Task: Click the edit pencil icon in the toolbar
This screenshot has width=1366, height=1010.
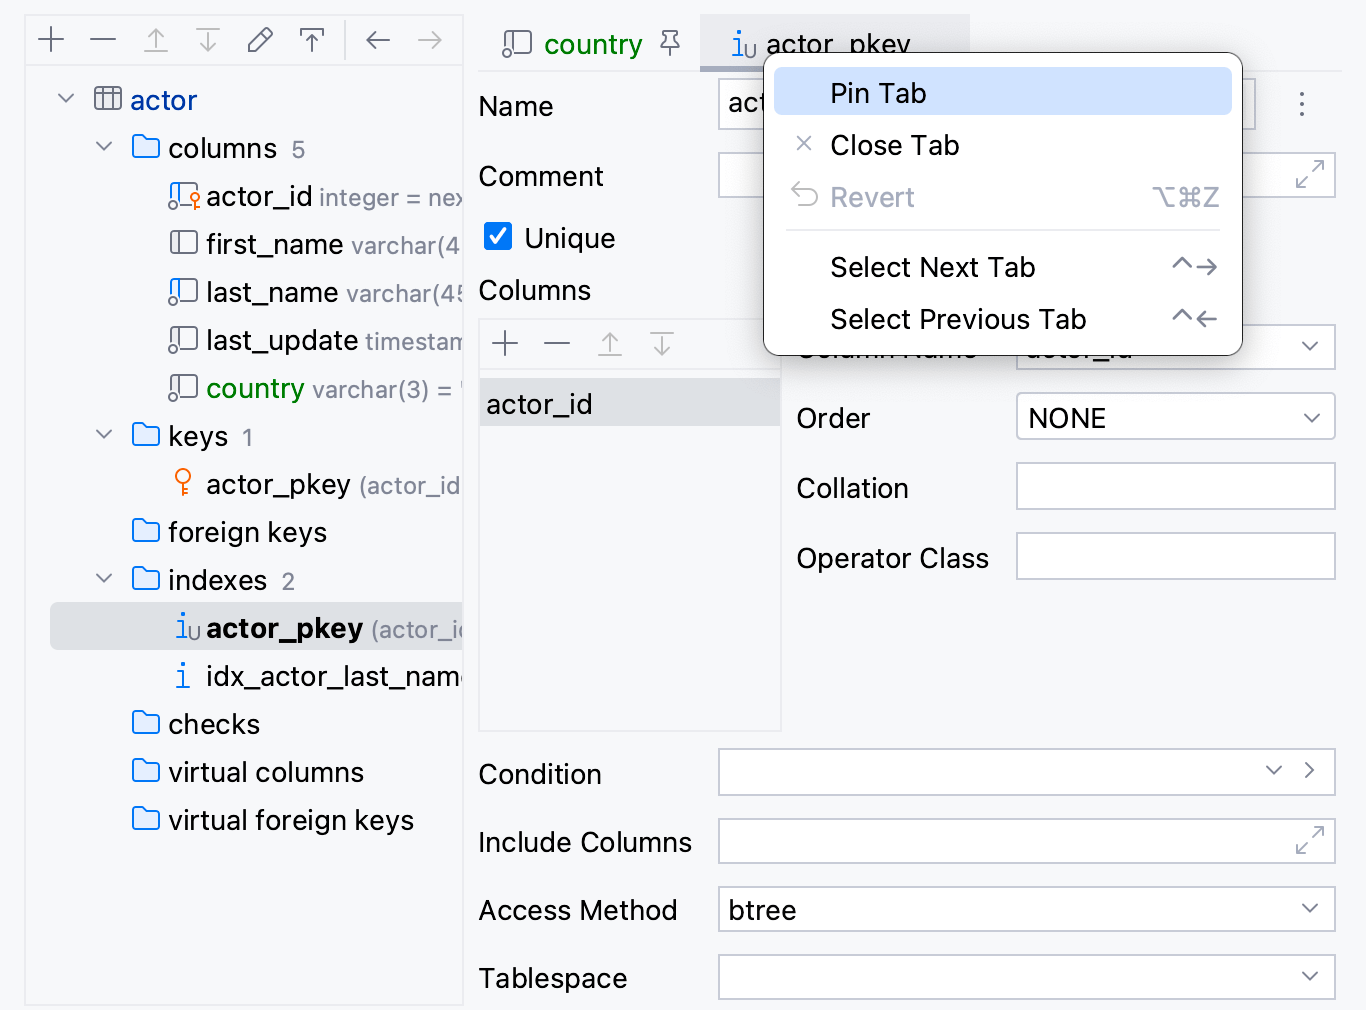Action: point(259,40)
